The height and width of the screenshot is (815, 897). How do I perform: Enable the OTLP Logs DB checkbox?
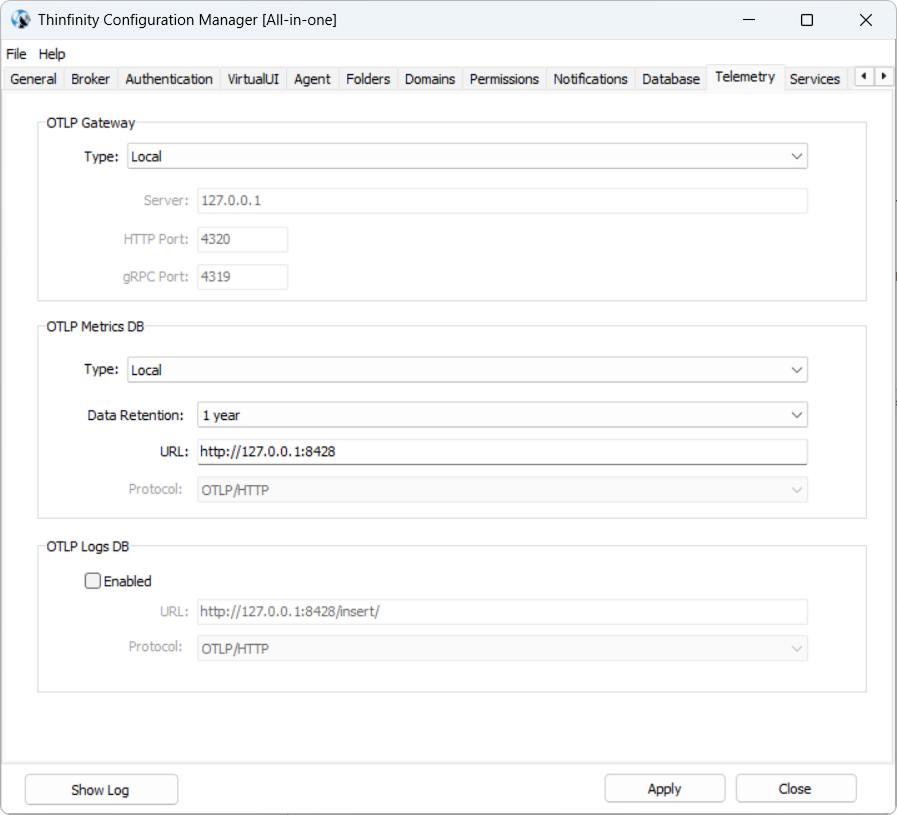(93, 581)
